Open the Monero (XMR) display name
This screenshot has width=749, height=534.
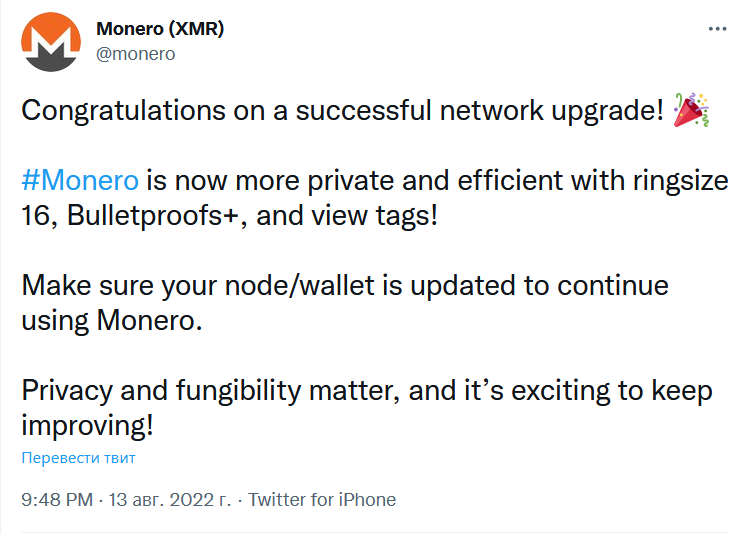(x=159, y=29)
